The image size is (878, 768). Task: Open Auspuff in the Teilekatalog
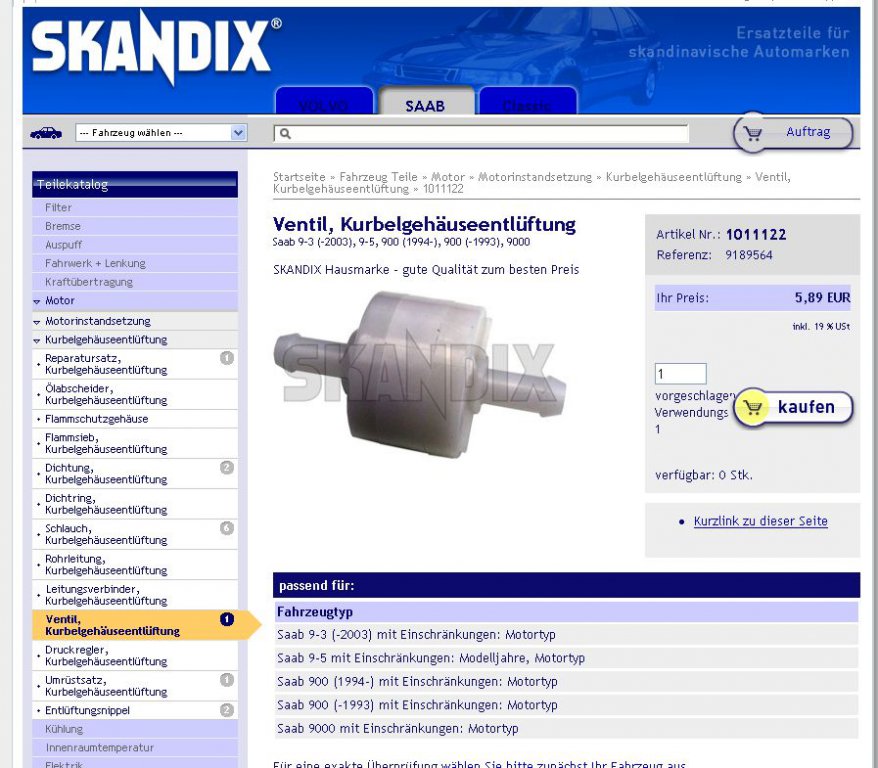coord(135,245)
